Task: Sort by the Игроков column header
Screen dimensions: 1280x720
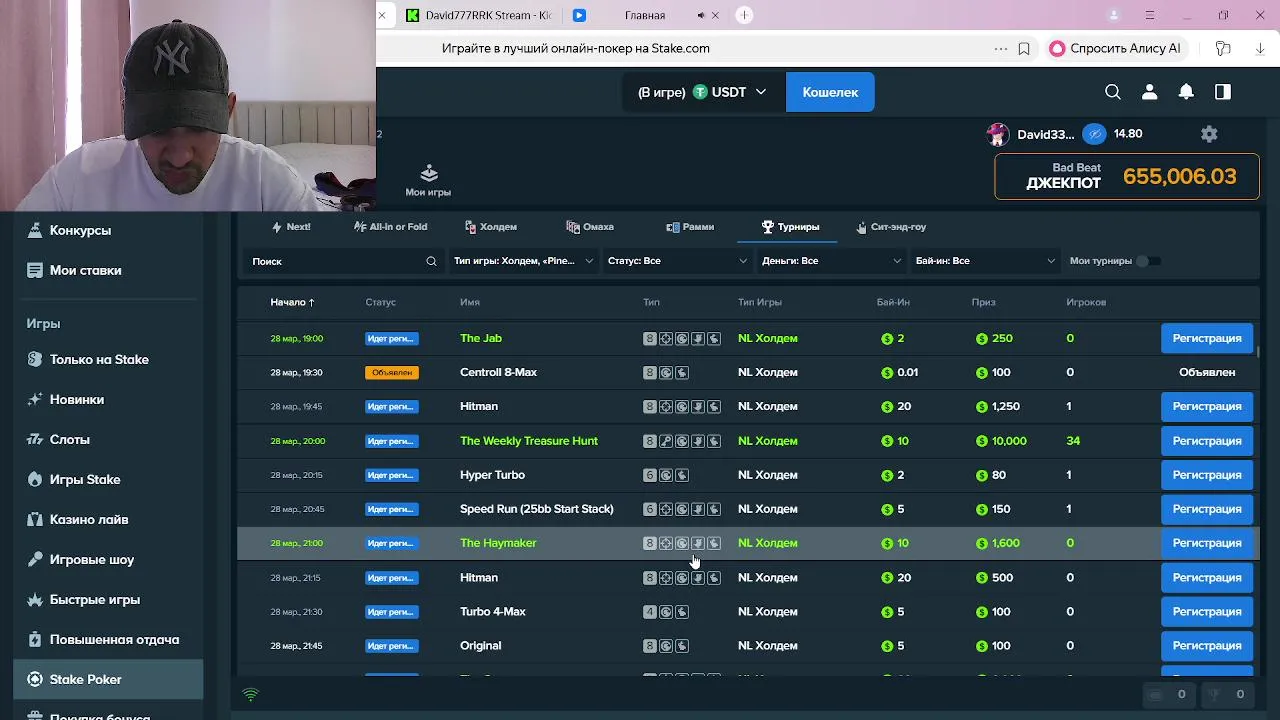Action: 1086,302
